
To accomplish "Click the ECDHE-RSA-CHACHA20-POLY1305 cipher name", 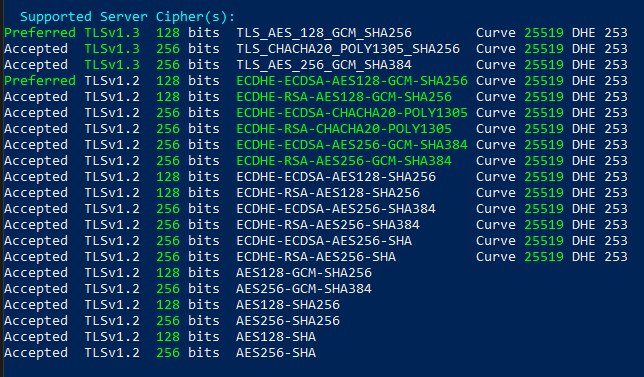I will pos(344,129).
